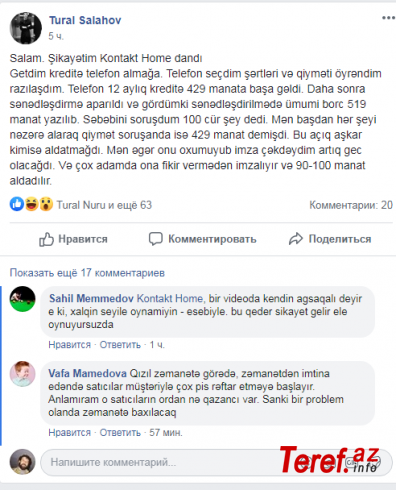396x490 pixels.
Task: Expand Показать ещё 17 комментариев
Action: [87, 273]
